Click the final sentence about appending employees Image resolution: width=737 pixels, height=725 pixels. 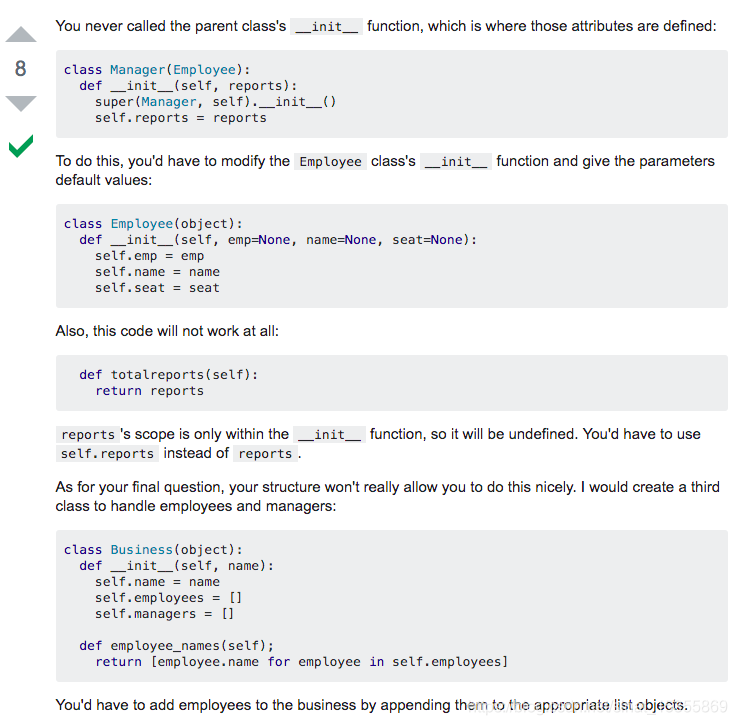tap(371, 705)
